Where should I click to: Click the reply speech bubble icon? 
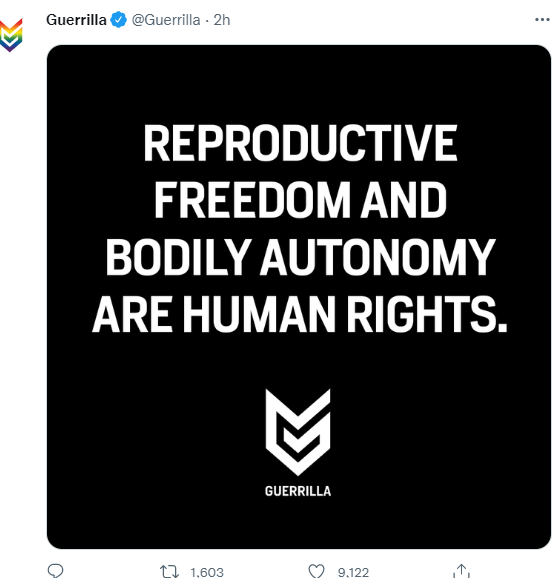[x=56, y=571]
